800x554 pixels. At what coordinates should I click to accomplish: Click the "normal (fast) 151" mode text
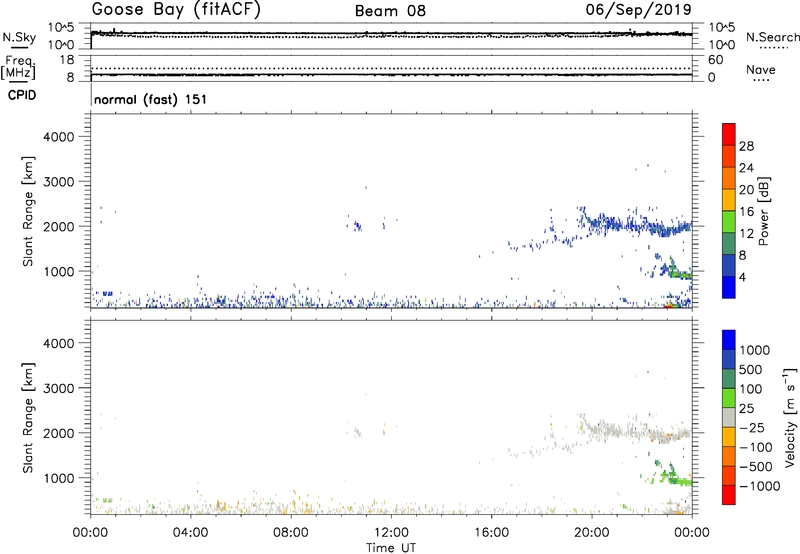[151, 99]
